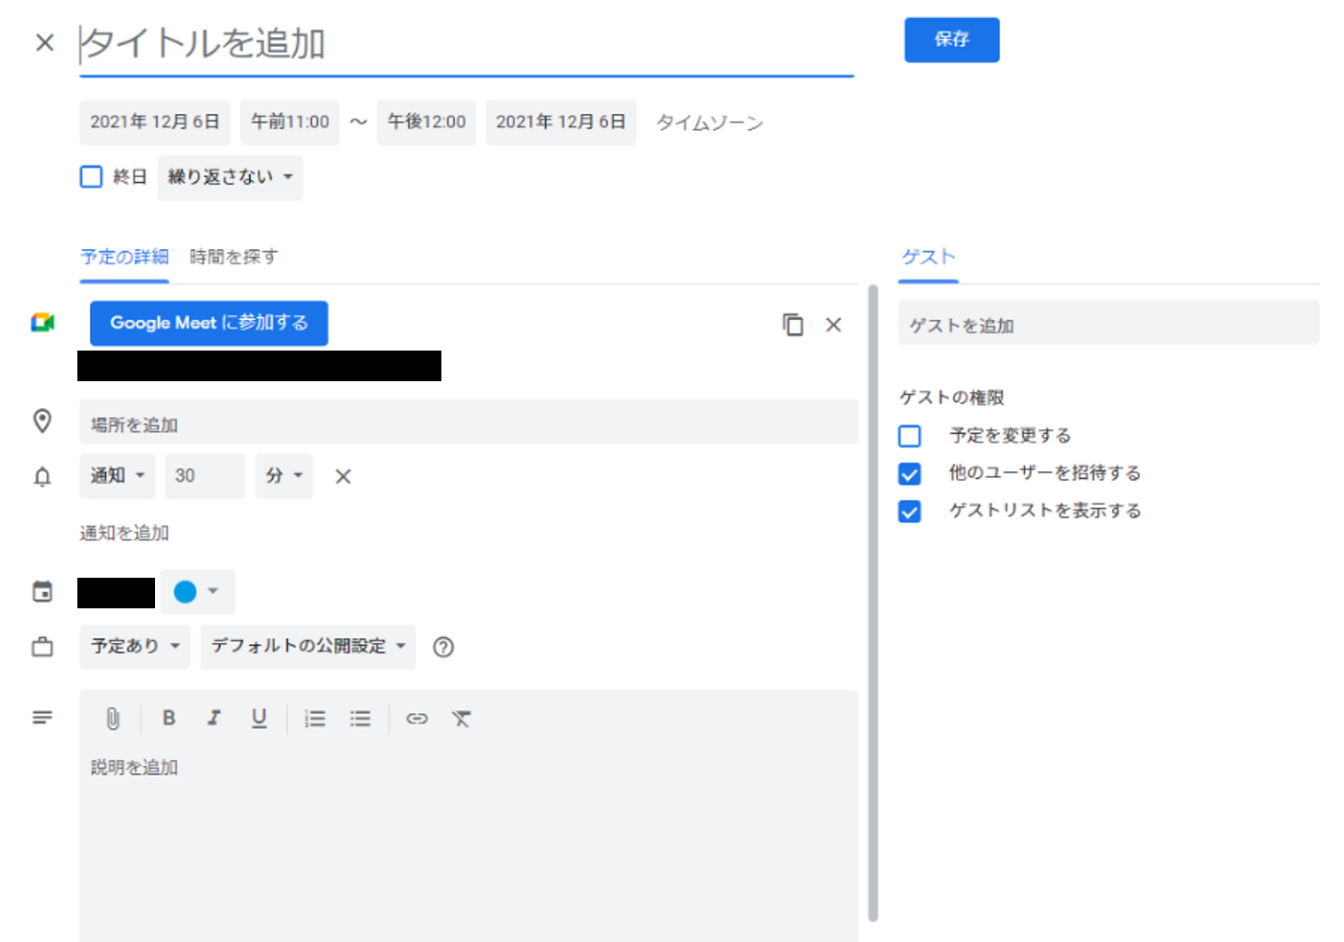Open the デフォルトの公開設定 visibility dropdown

click(x=307, y=646)
